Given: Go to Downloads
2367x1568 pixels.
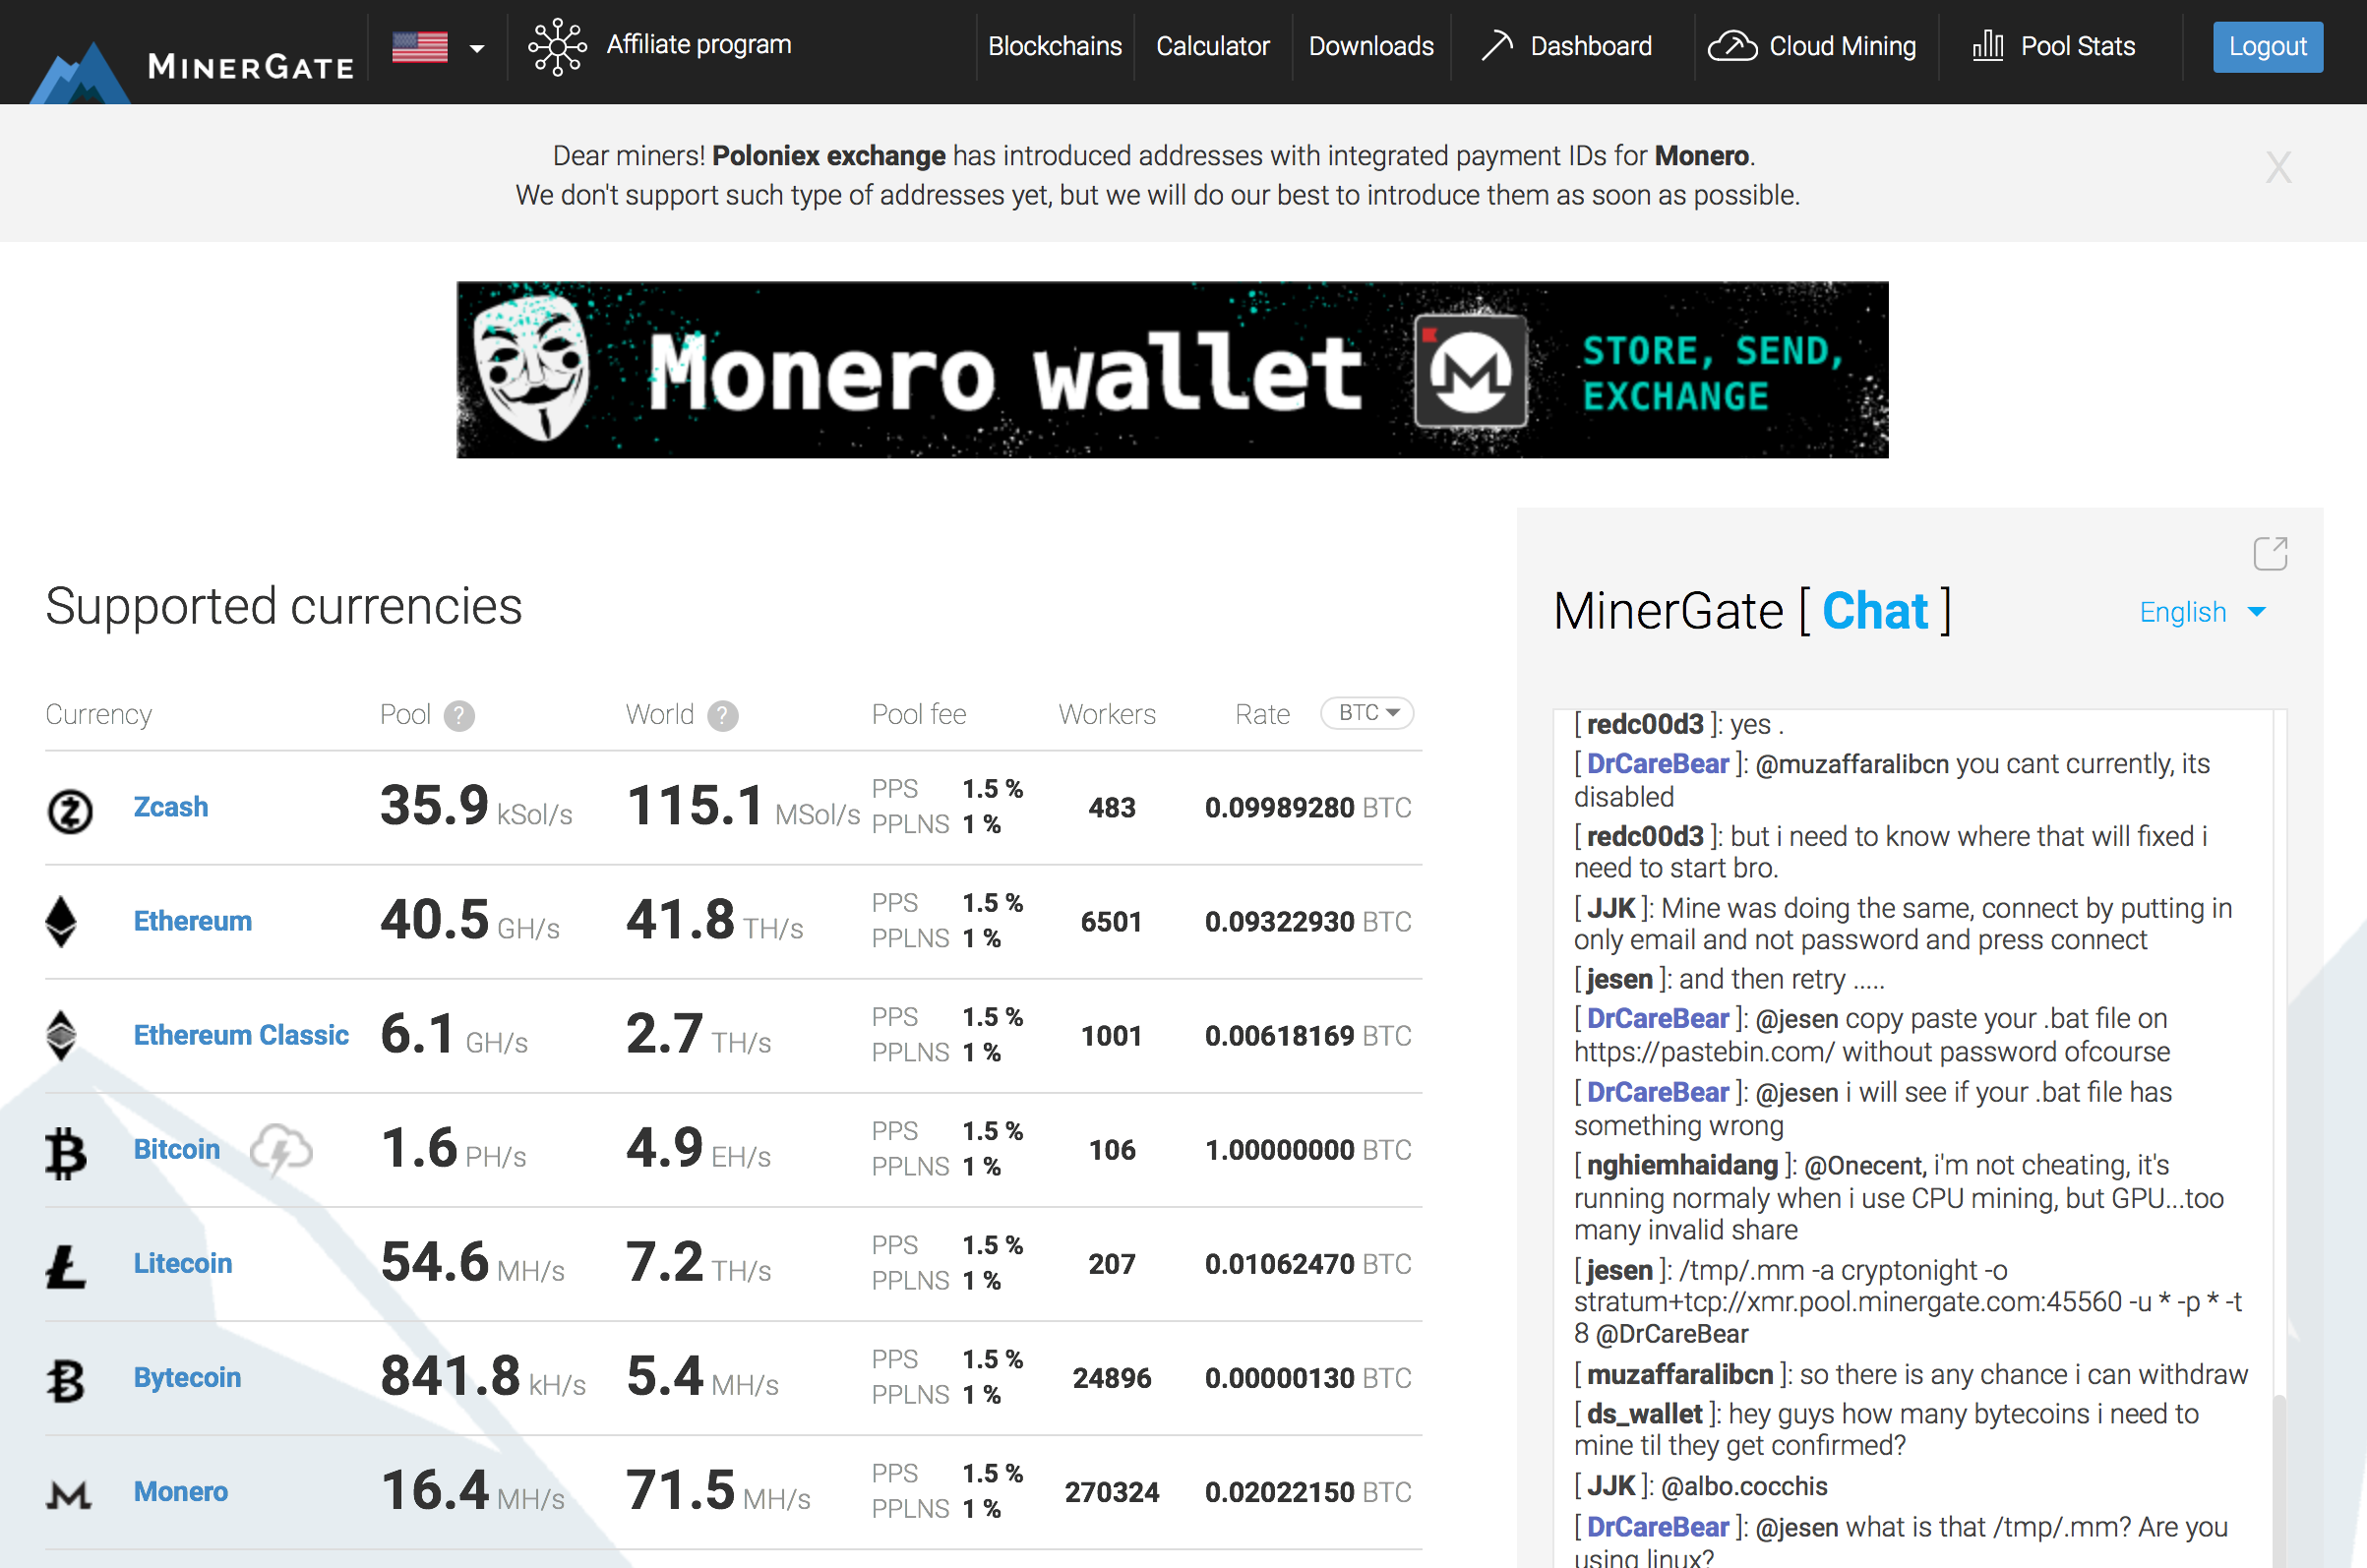Looking at the screenshot, I should (x=1370, y=46).
